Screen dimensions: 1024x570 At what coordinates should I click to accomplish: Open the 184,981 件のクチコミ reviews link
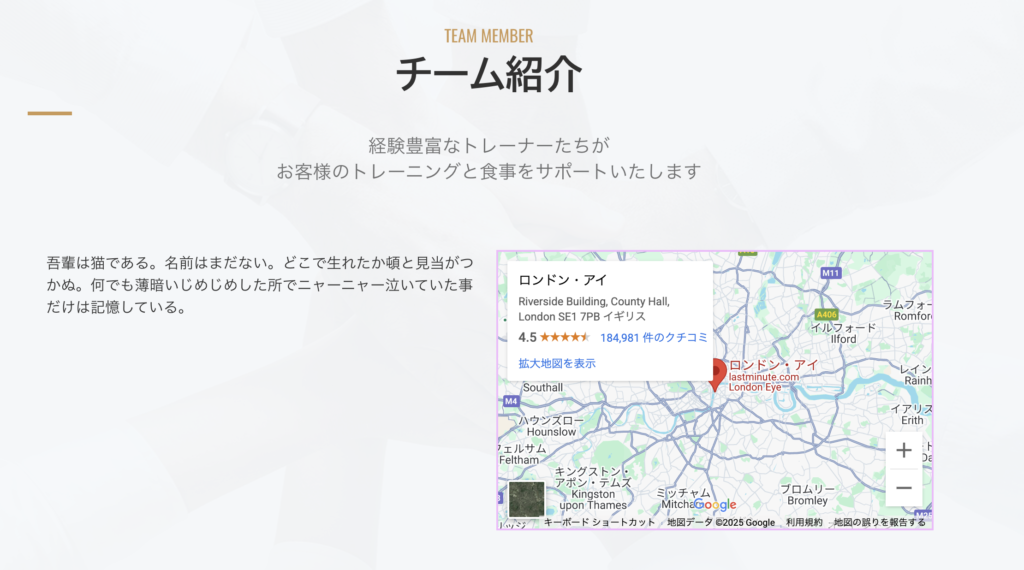(x=653, y=338)
